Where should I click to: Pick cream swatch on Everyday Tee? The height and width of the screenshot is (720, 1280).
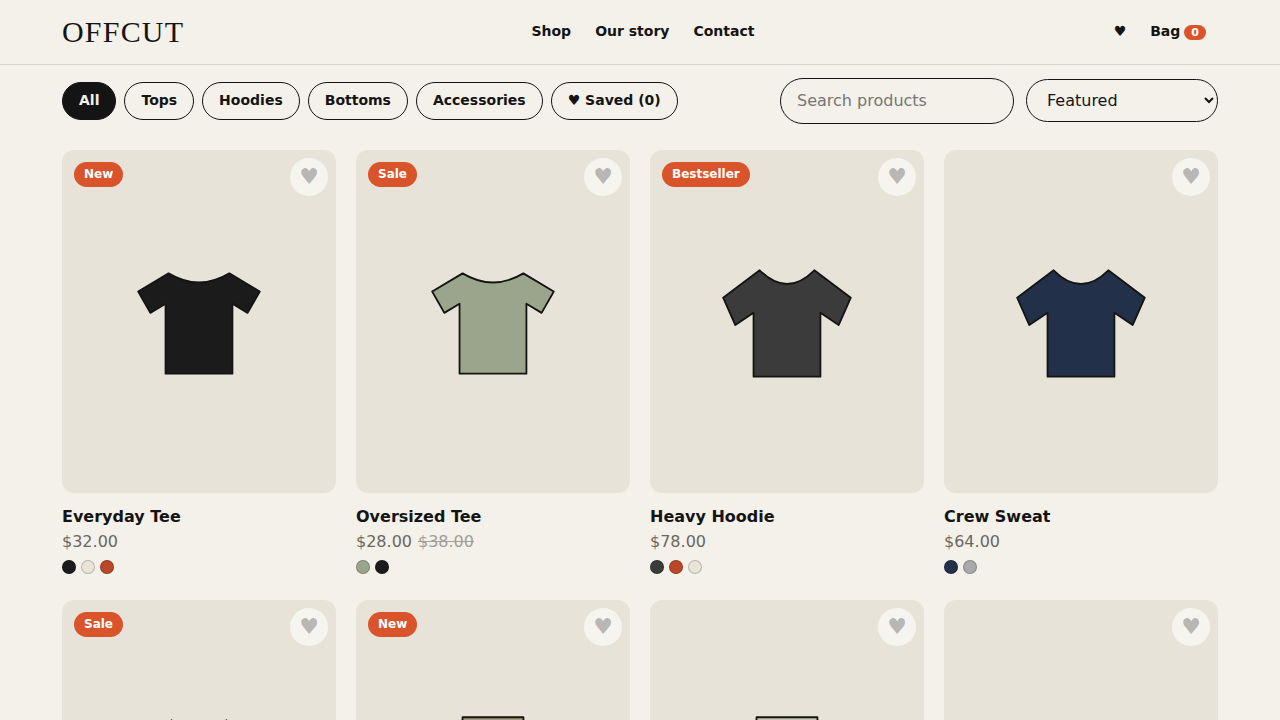[x=88, y=567]
